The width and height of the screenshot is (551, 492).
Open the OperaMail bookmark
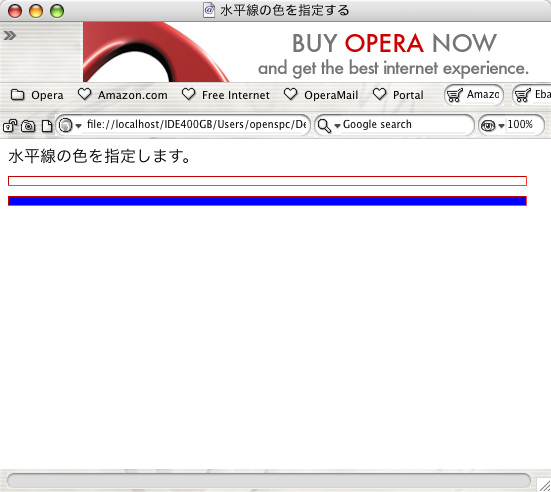pos(321,95)
